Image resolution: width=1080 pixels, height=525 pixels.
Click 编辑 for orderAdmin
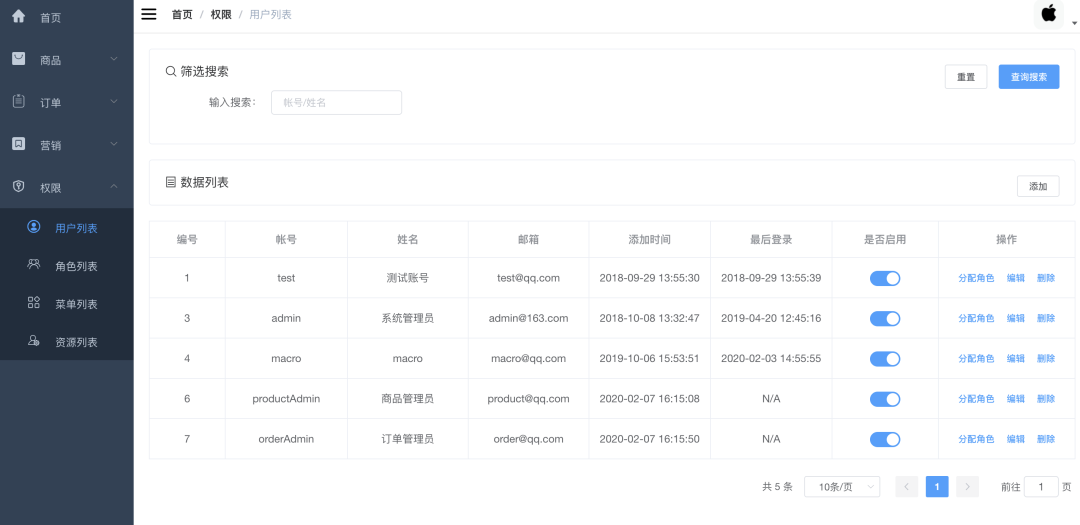1015,439
